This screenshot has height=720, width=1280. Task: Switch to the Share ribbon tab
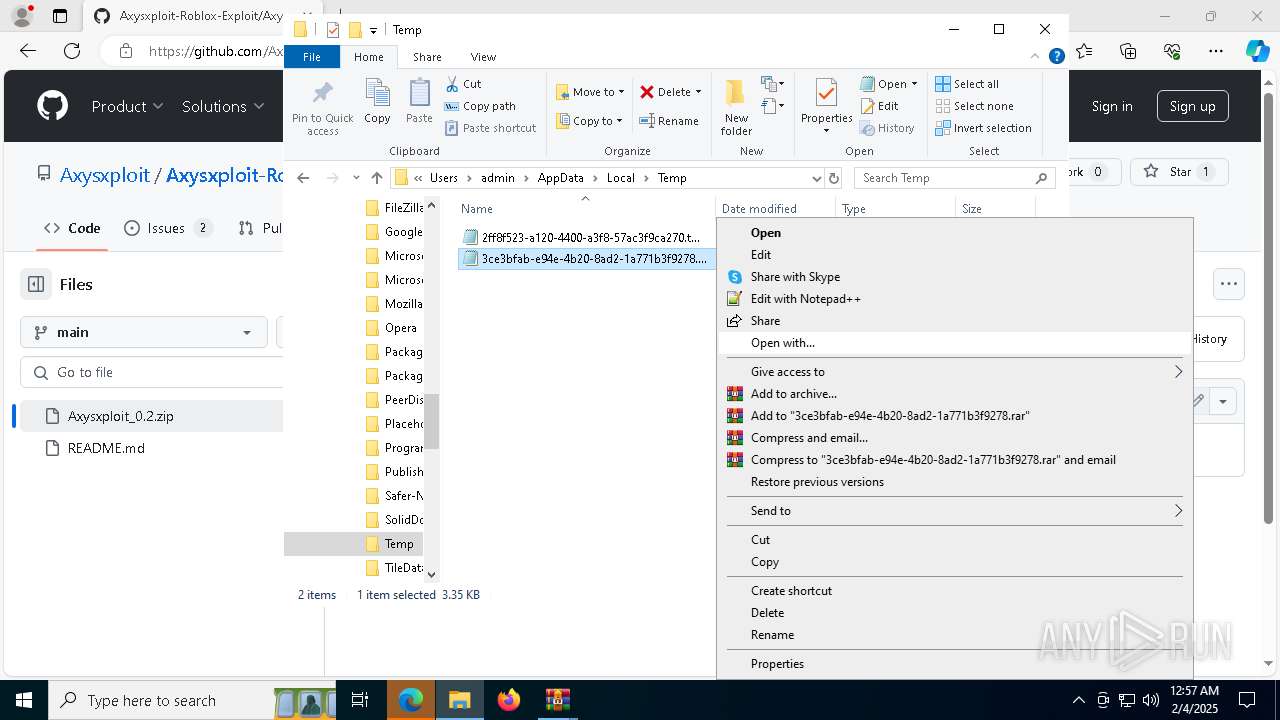point(427,57)
